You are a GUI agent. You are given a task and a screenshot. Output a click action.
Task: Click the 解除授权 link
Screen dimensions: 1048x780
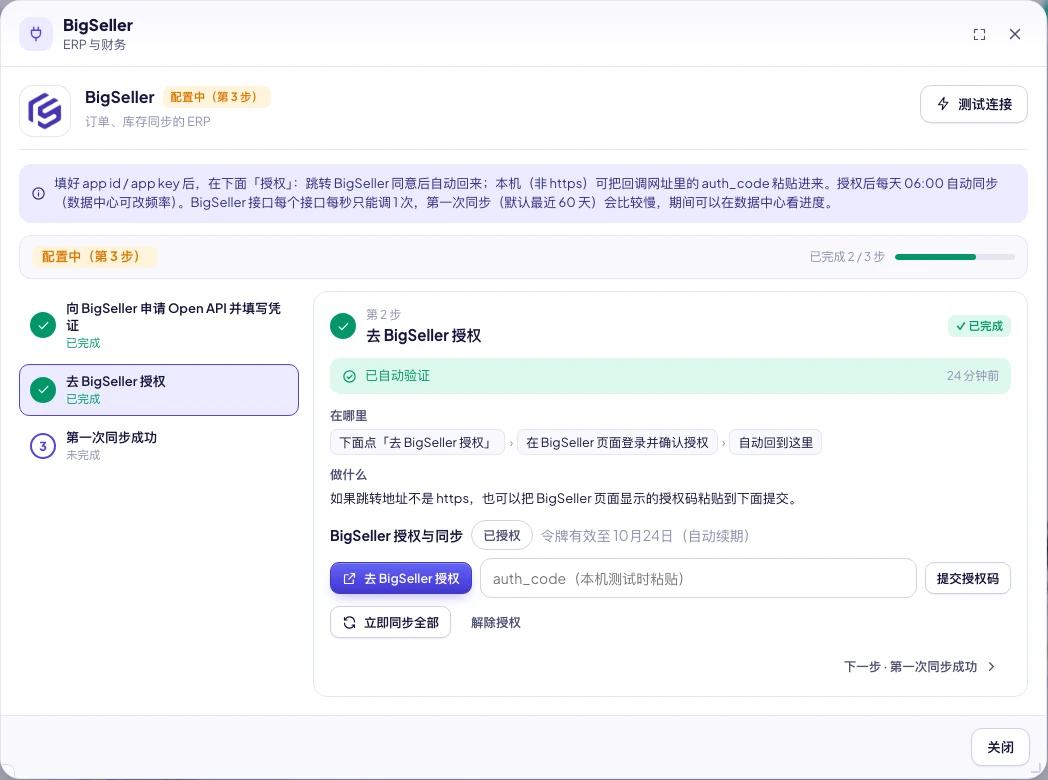495,622
